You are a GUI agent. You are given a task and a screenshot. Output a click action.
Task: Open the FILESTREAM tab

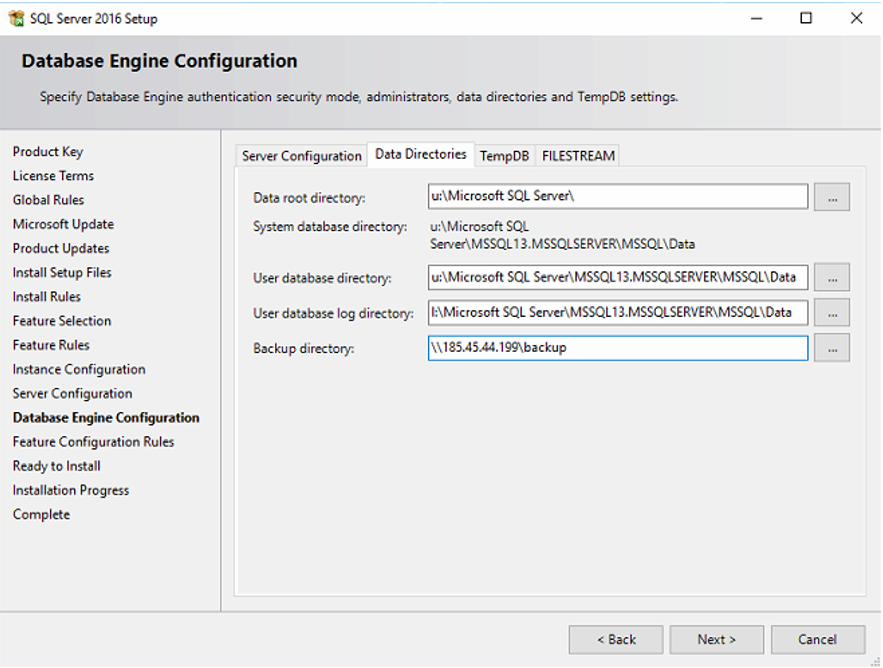578,155
